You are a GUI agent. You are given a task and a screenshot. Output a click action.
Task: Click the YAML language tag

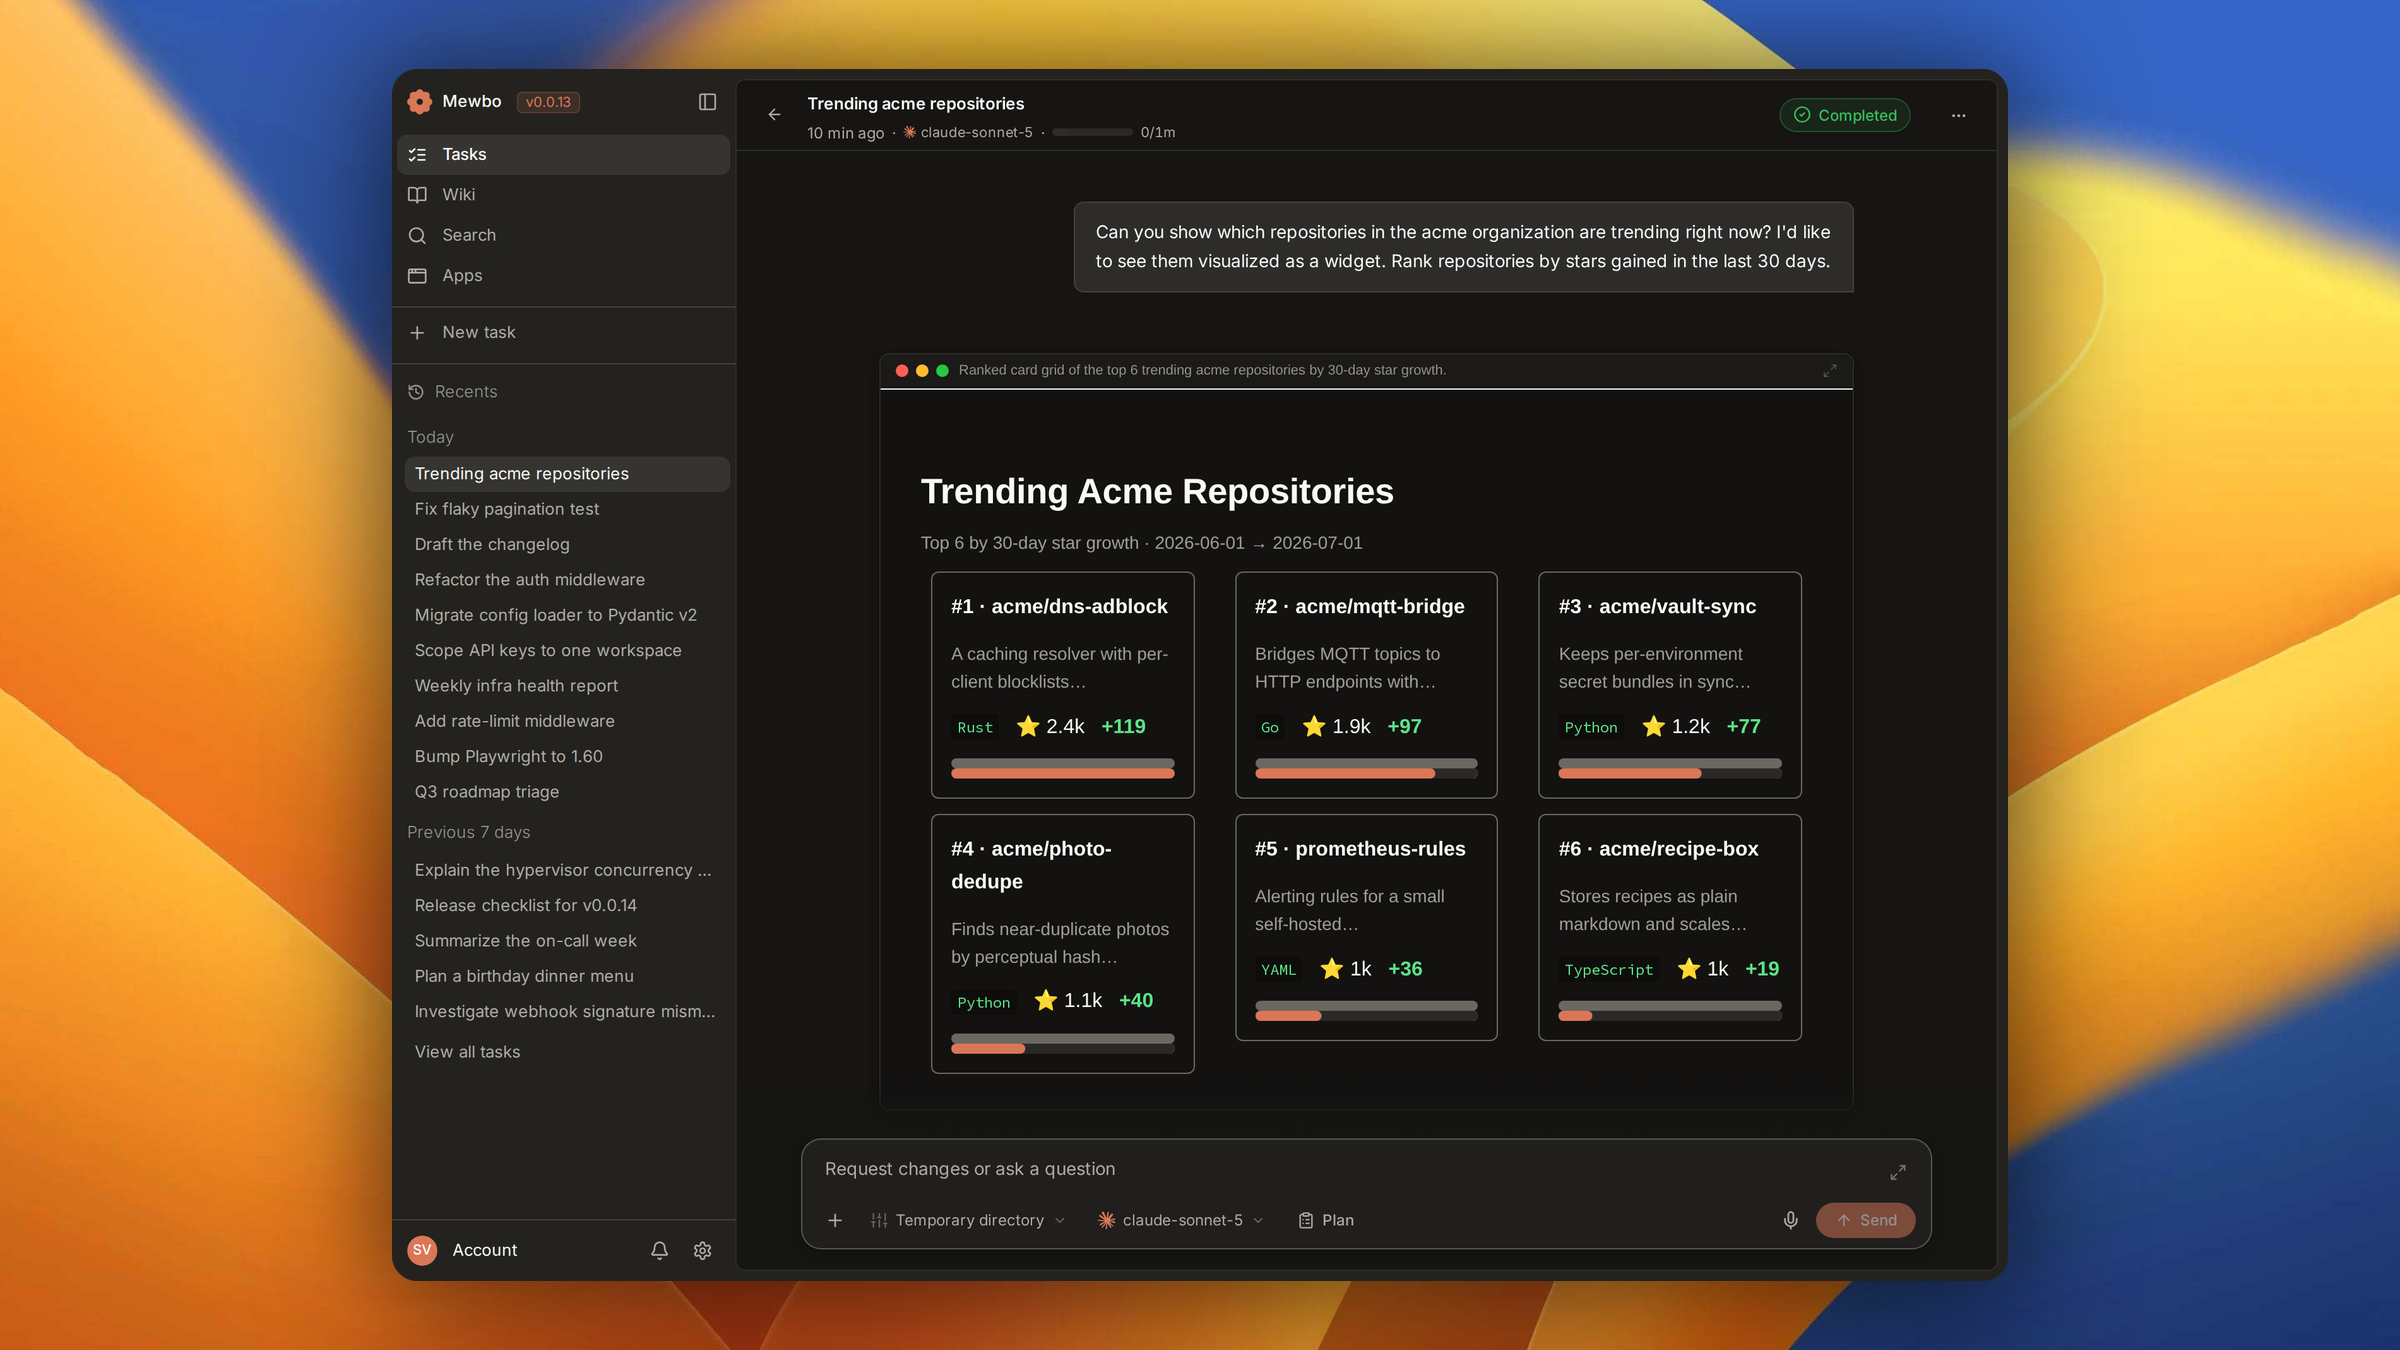click(1278, 970)
